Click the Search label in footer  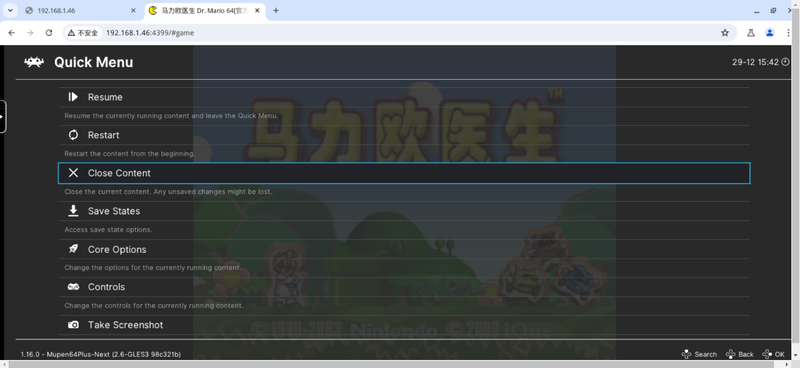pos(706,354)
